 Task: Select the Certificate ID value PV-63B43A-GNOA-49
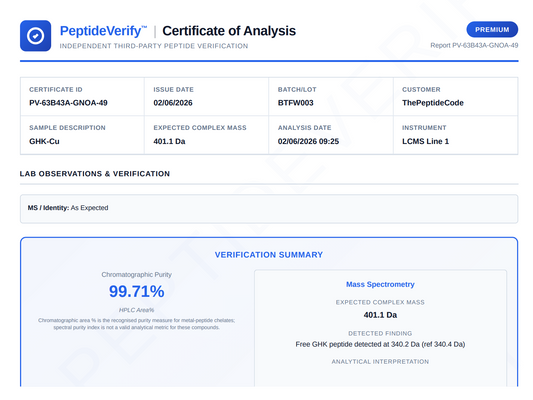(68, 103)
